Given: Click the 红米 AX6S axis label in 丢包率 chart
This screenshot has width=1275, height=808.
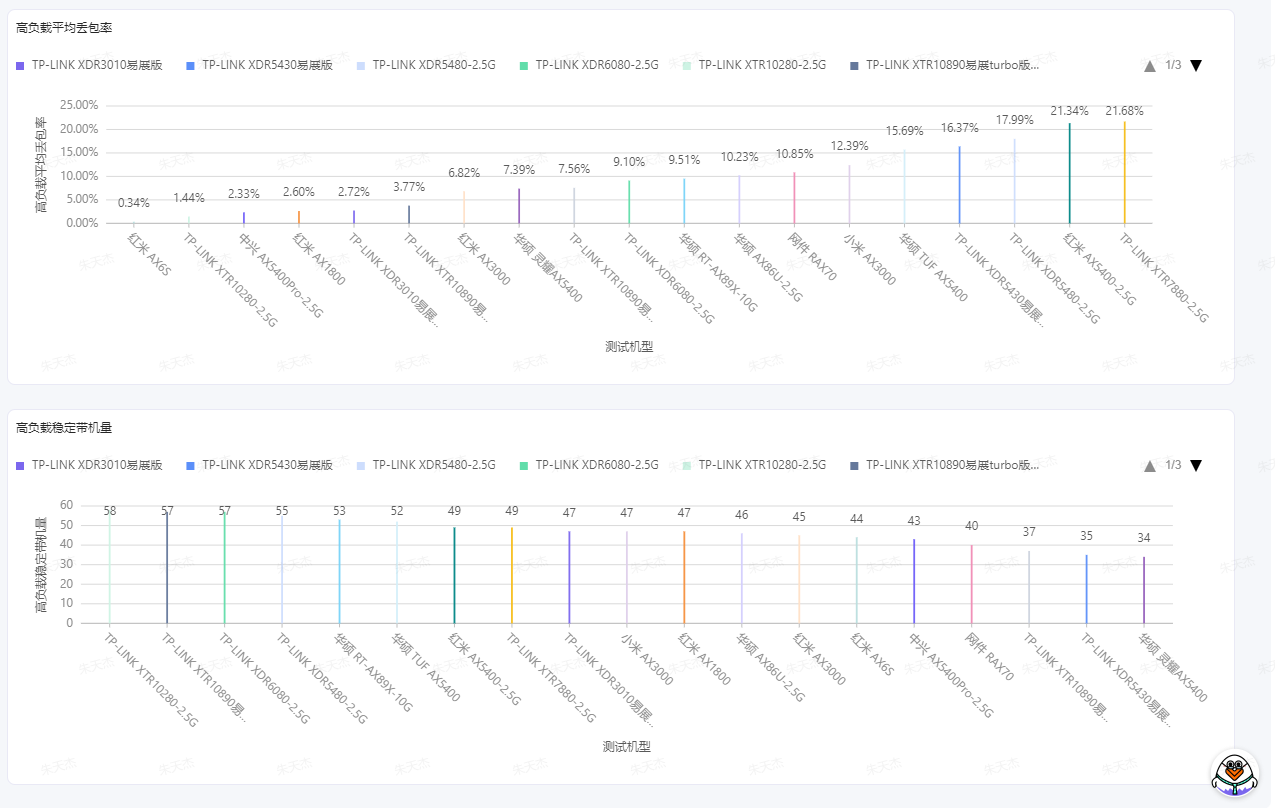Looking at the screenshot, I should tap(150, 254).
